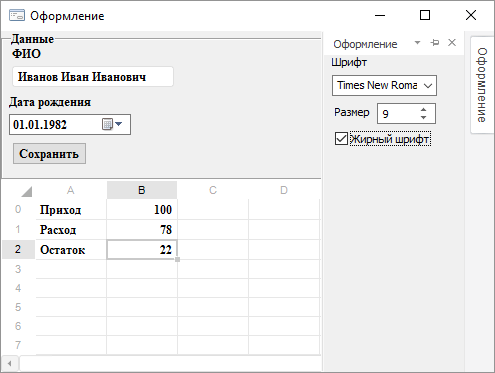The height and width of the screenshot is (373, 495).
Task: Select row header 6
Action: (18, 326)
